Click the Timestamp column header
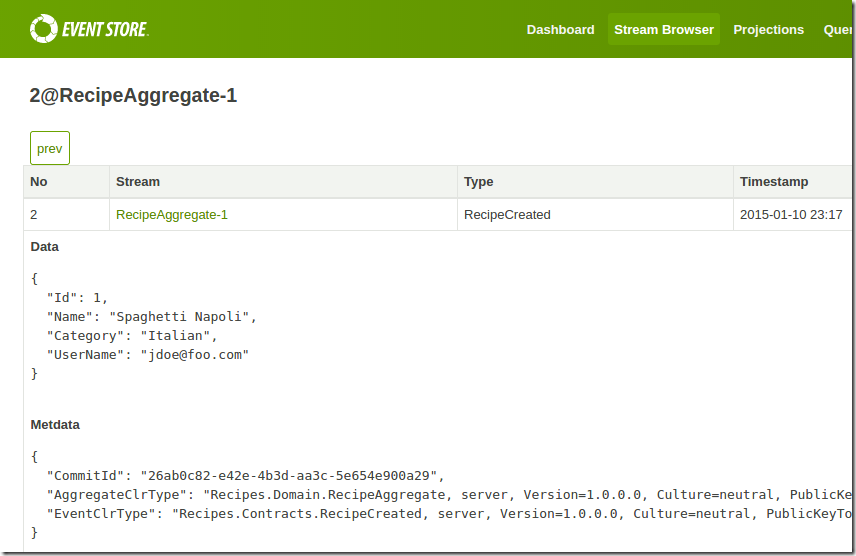 pos(793,182)
